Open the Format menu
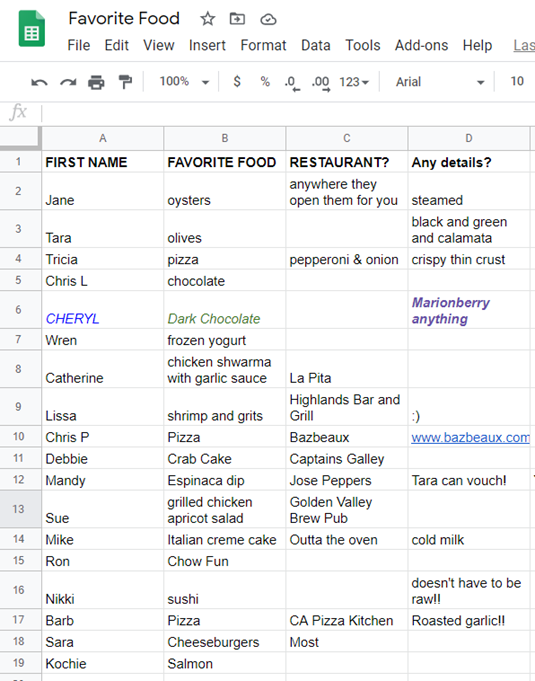This screenshot has width=535, height=681. pyautogui.click(x=263, y=45)
